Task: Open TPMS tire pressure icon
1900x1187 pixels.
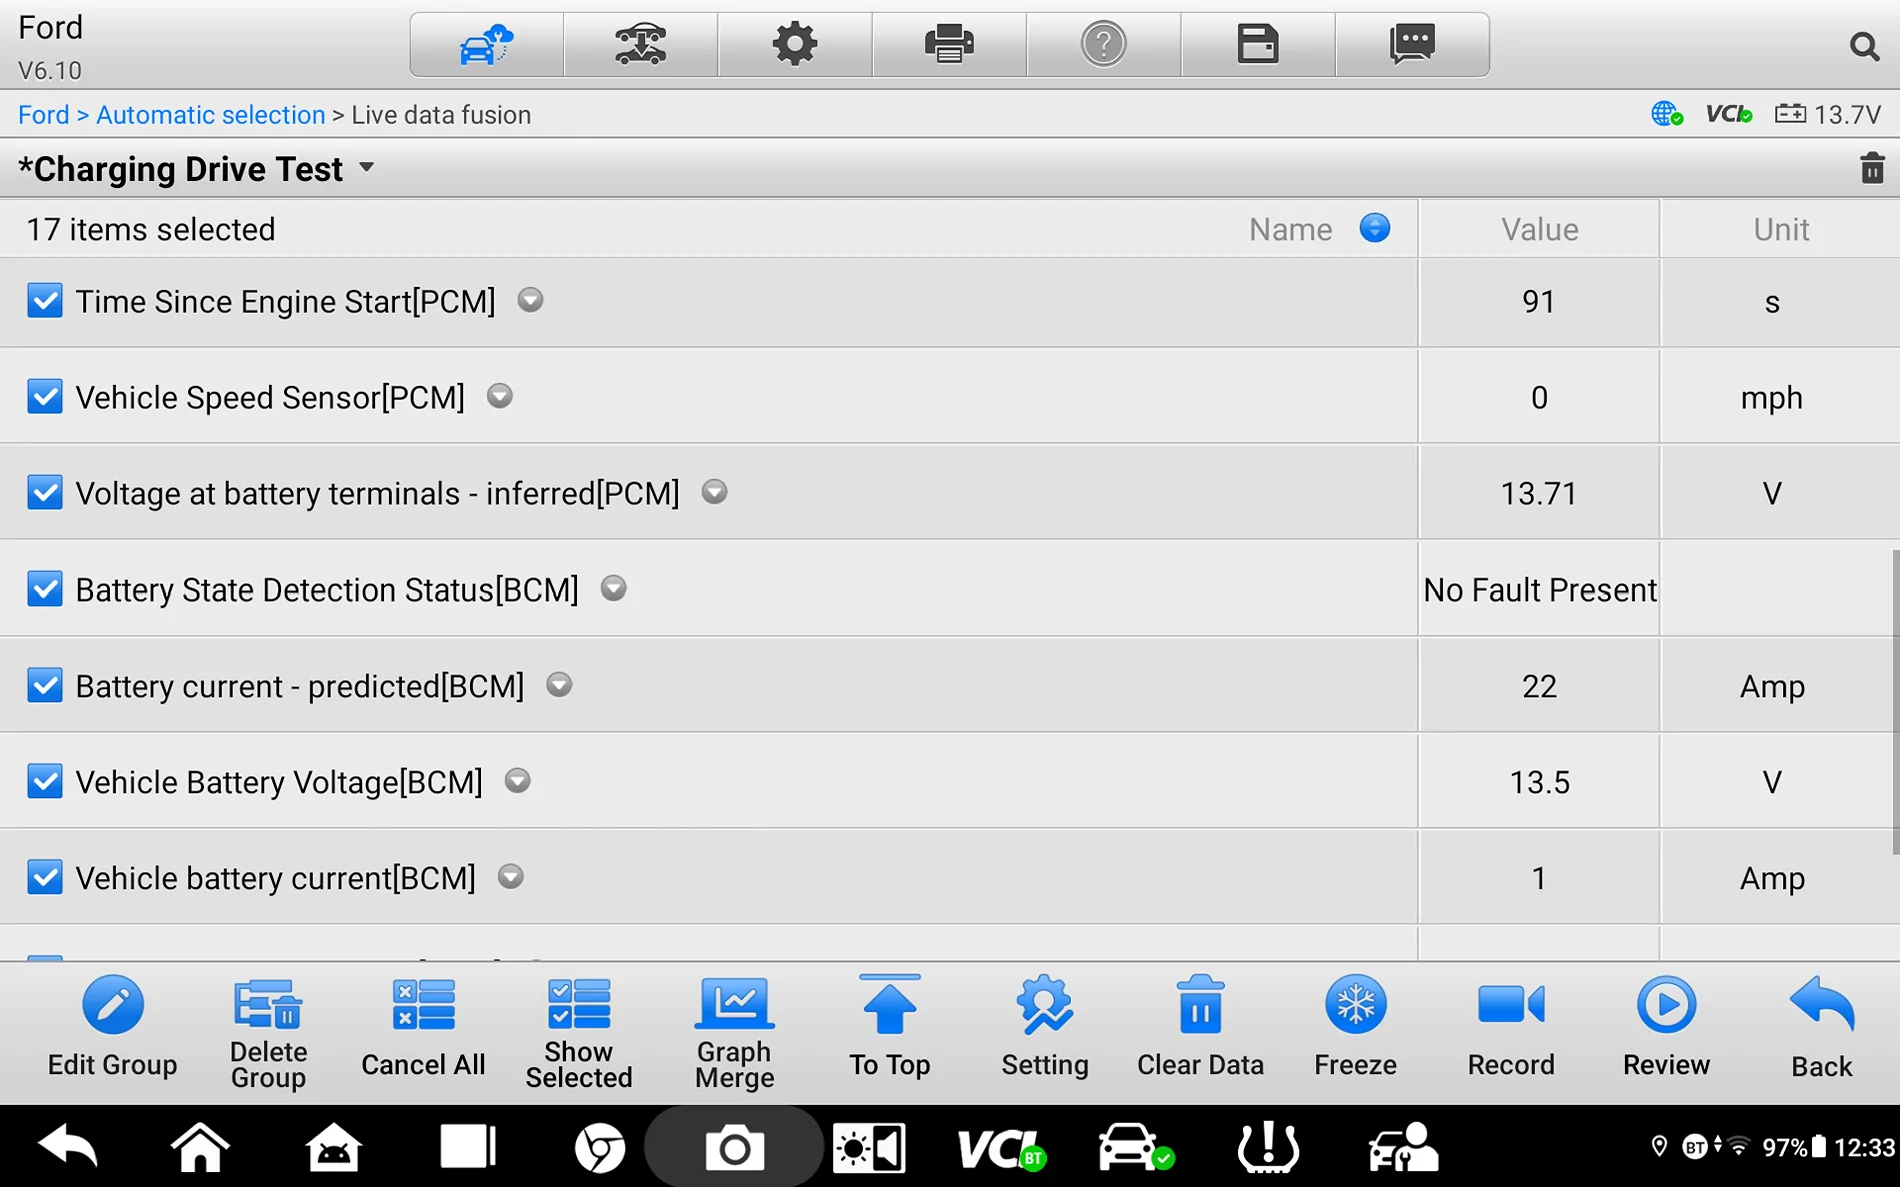Action: (1268, 1147)
